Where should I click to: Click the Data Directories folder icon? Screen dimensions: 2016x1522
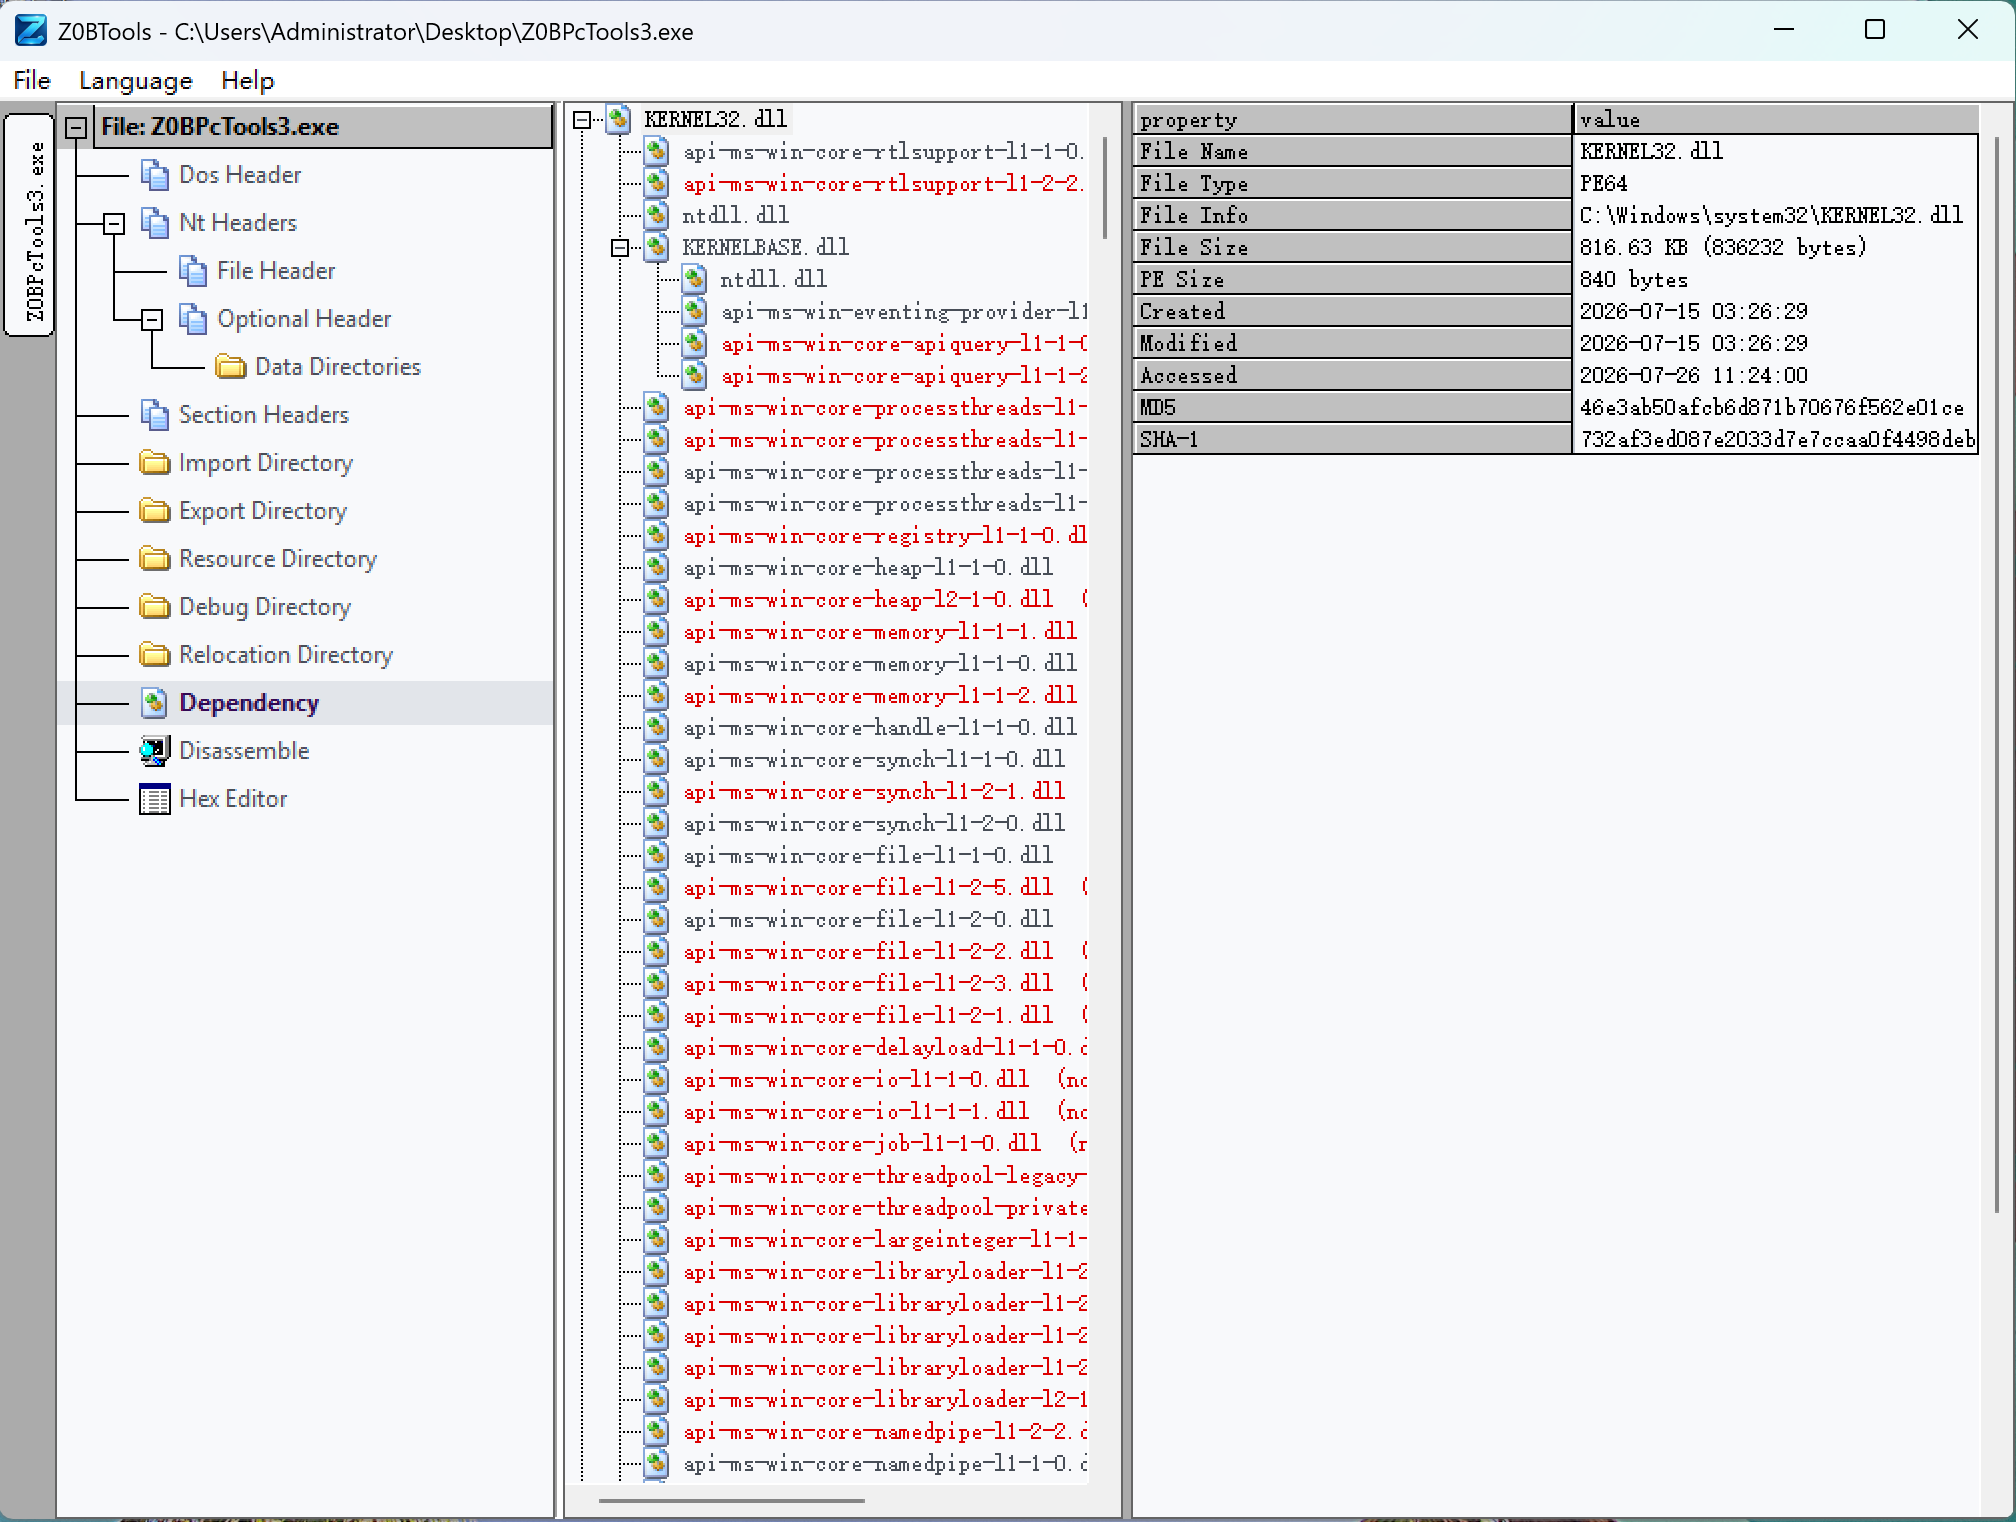[231, 367]
